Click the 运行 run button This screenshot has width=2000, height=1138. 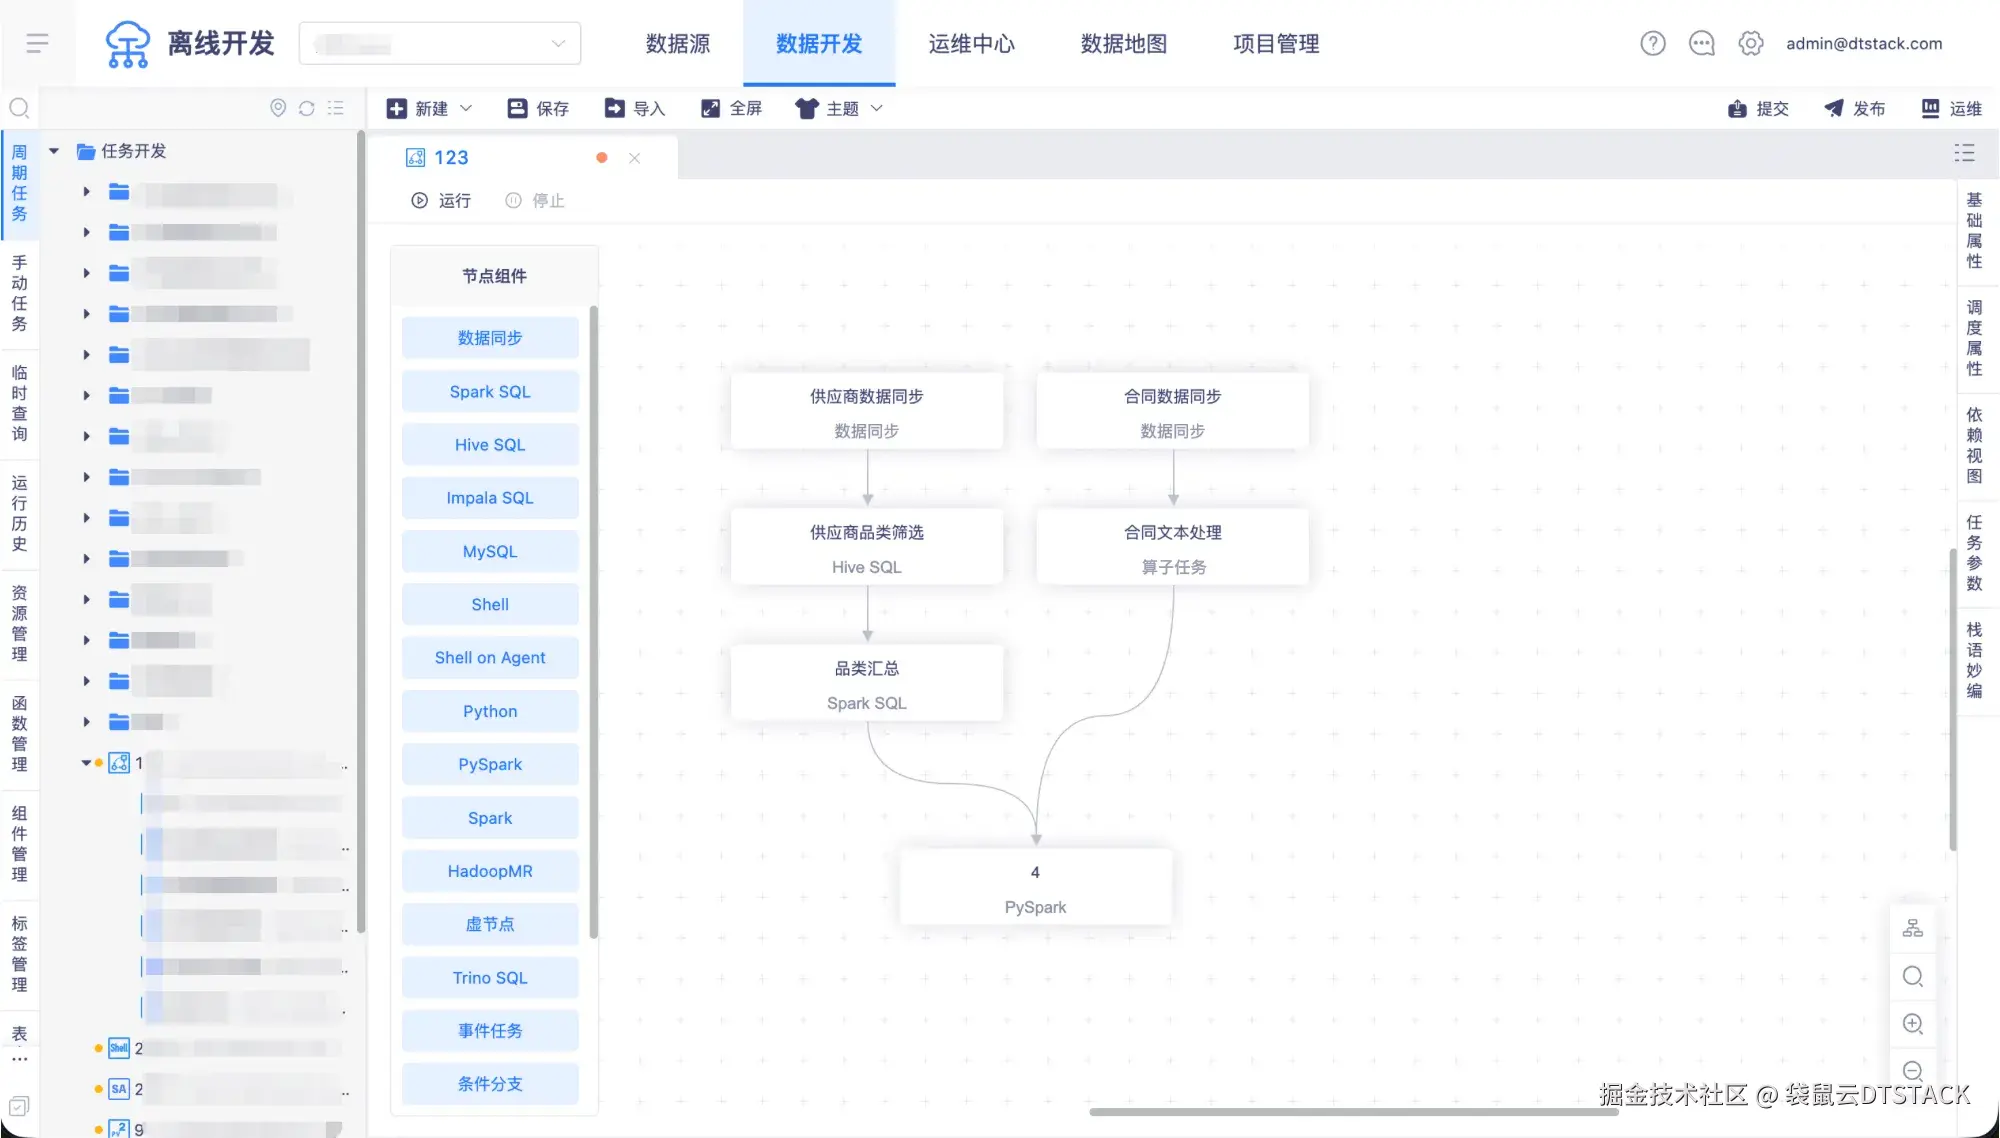(440, 200)
